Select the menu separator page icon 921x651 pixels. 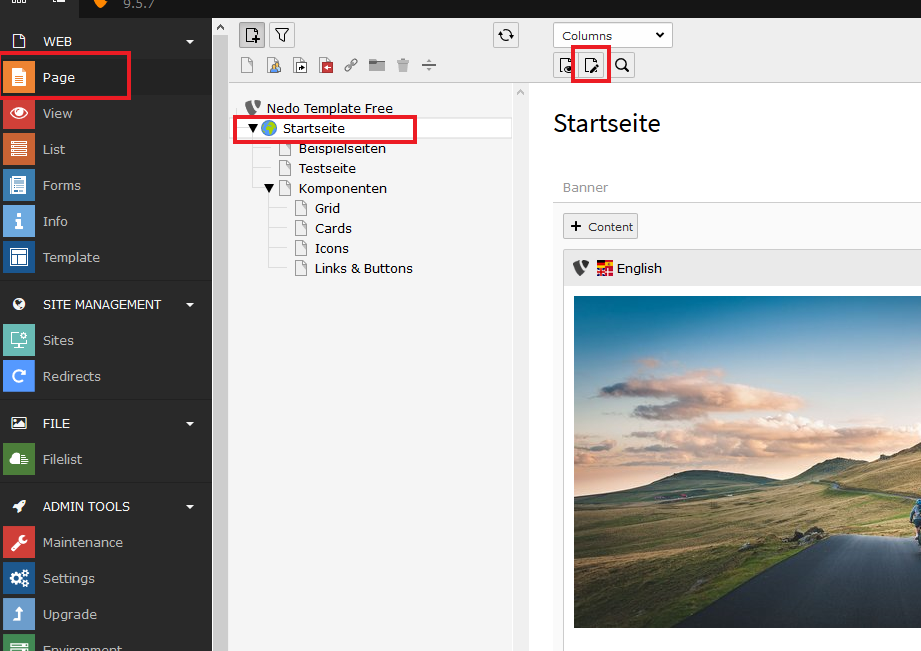pos(429,65)
